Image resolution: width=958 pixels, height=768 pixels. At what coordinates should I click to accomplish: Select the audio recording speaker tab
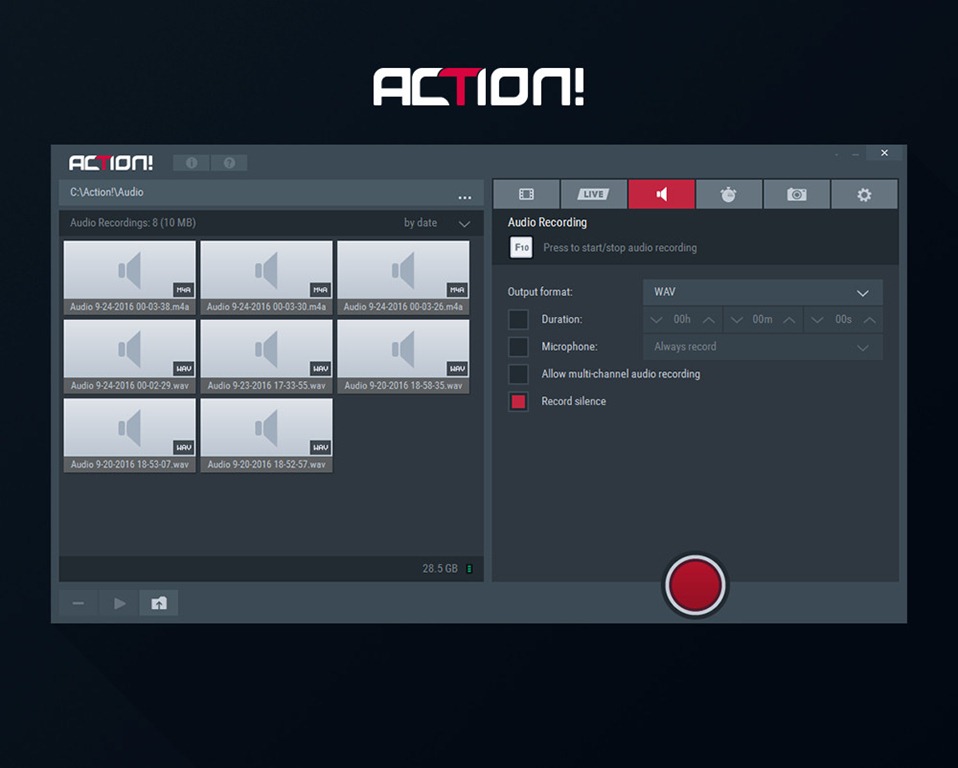(661, 194)
